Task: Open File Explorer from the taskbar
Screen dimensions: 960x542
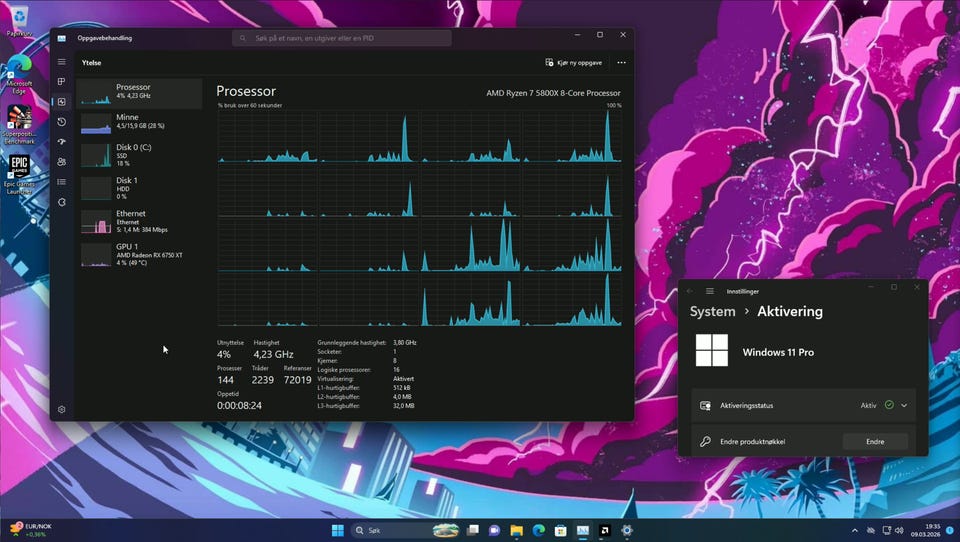Action: coord(517,530)
